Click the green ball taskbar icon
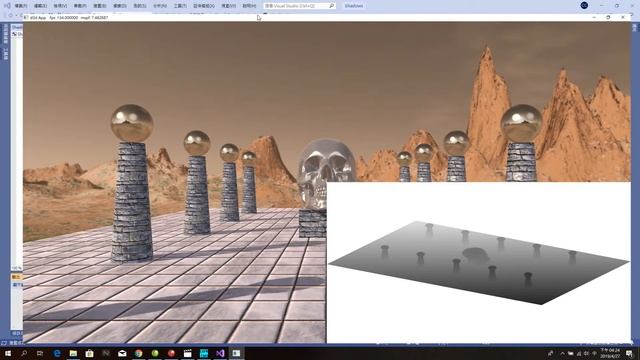Image resolution: width=640 pixels, height=360 pixels. pos(155,353)
